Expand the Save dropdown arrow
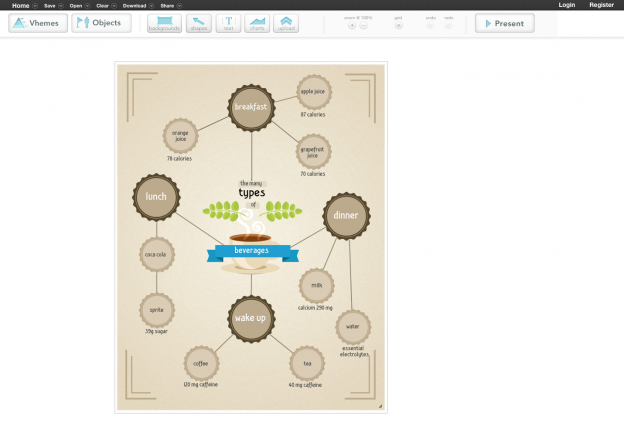624x440 pixels. pyautogui.click(x=61, y=6)
